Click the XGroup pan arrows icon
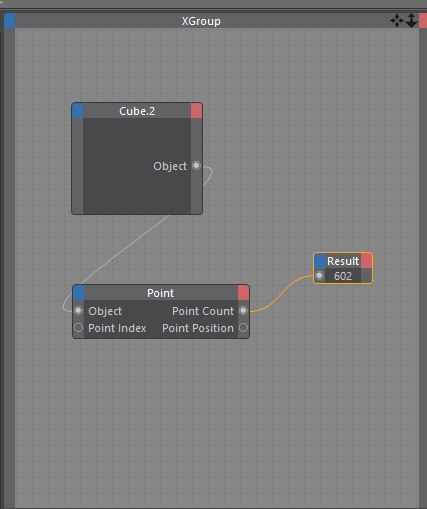 click(x=397, y=21)
